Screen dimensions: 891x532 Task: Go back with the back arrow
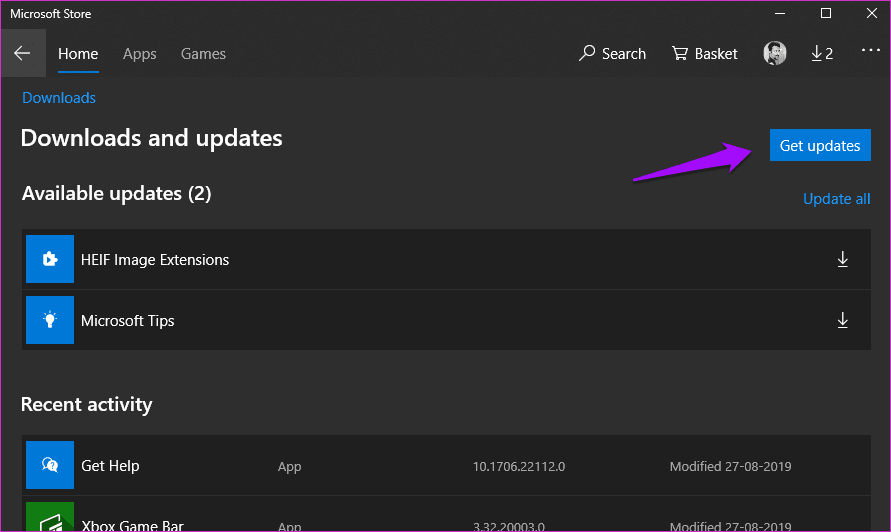23,53
